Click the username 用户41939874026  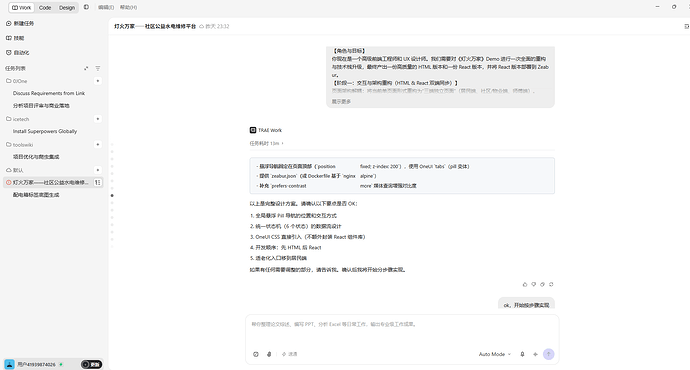(37, 364)
